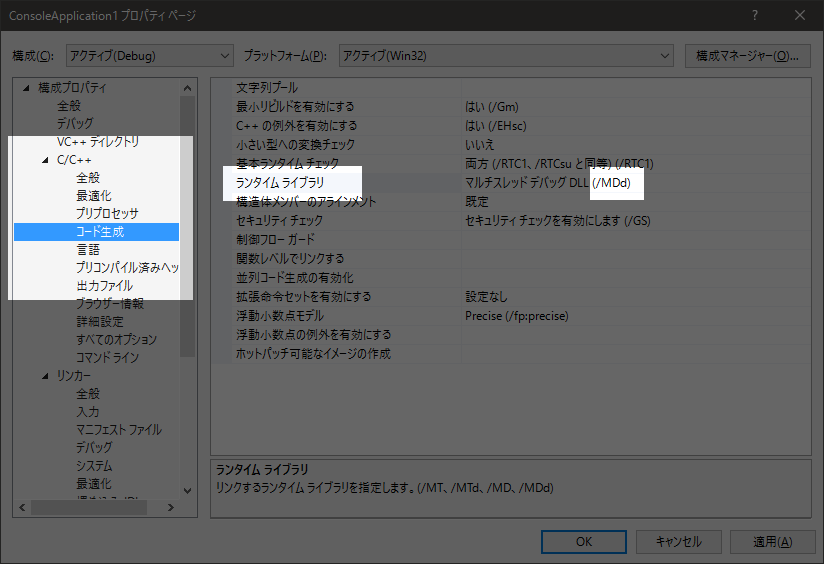Select 全般 under C/C++
This screenshot has height=564, width=824.
[x=88, y=178]
